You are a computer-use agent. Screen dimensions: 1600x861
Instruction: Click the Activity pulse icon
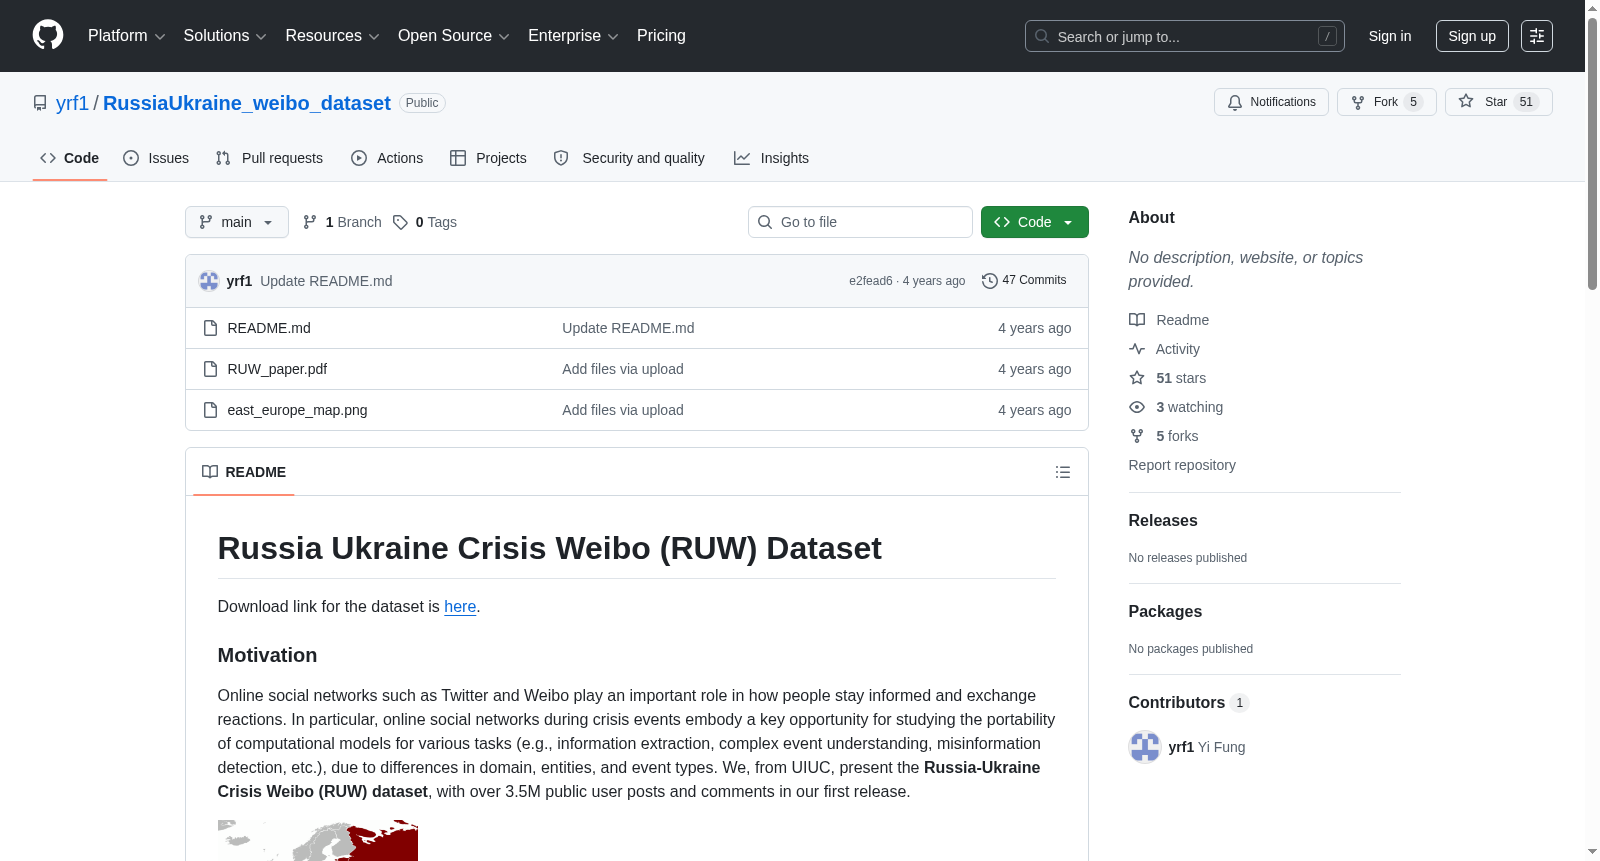tap(1137, 349)
